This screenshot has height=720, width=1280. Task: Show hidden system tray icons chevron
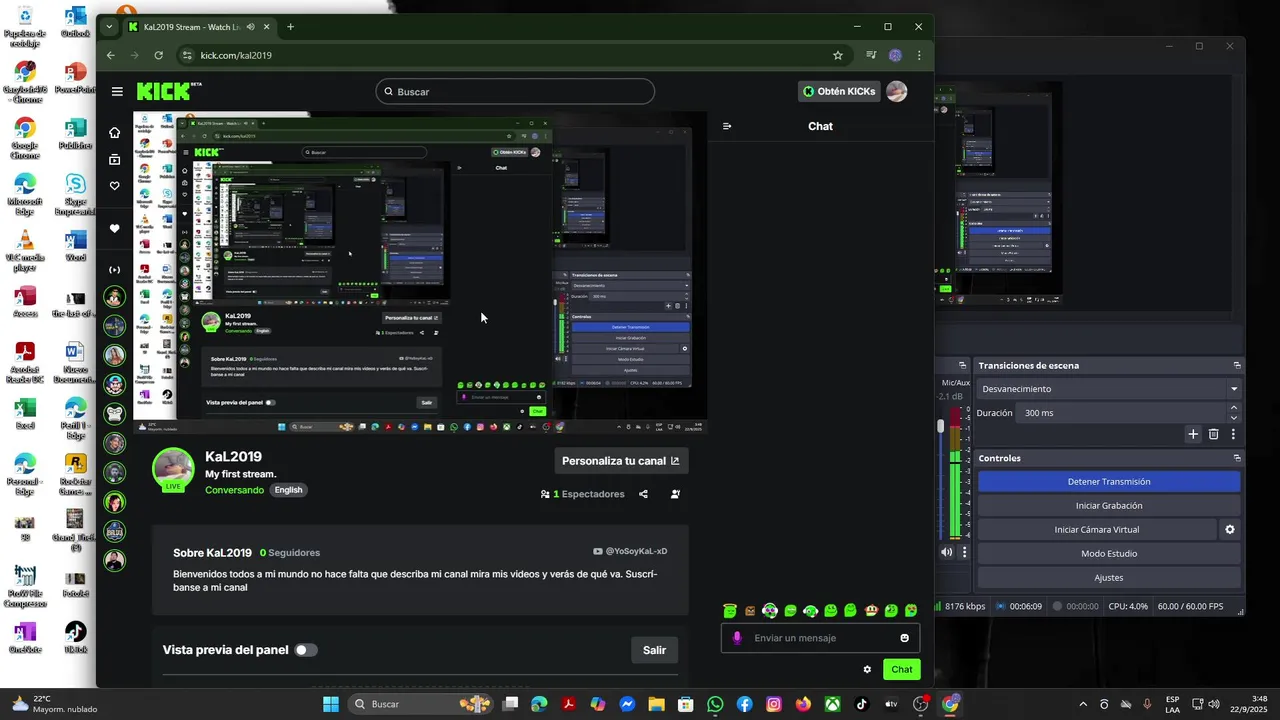1083,704
